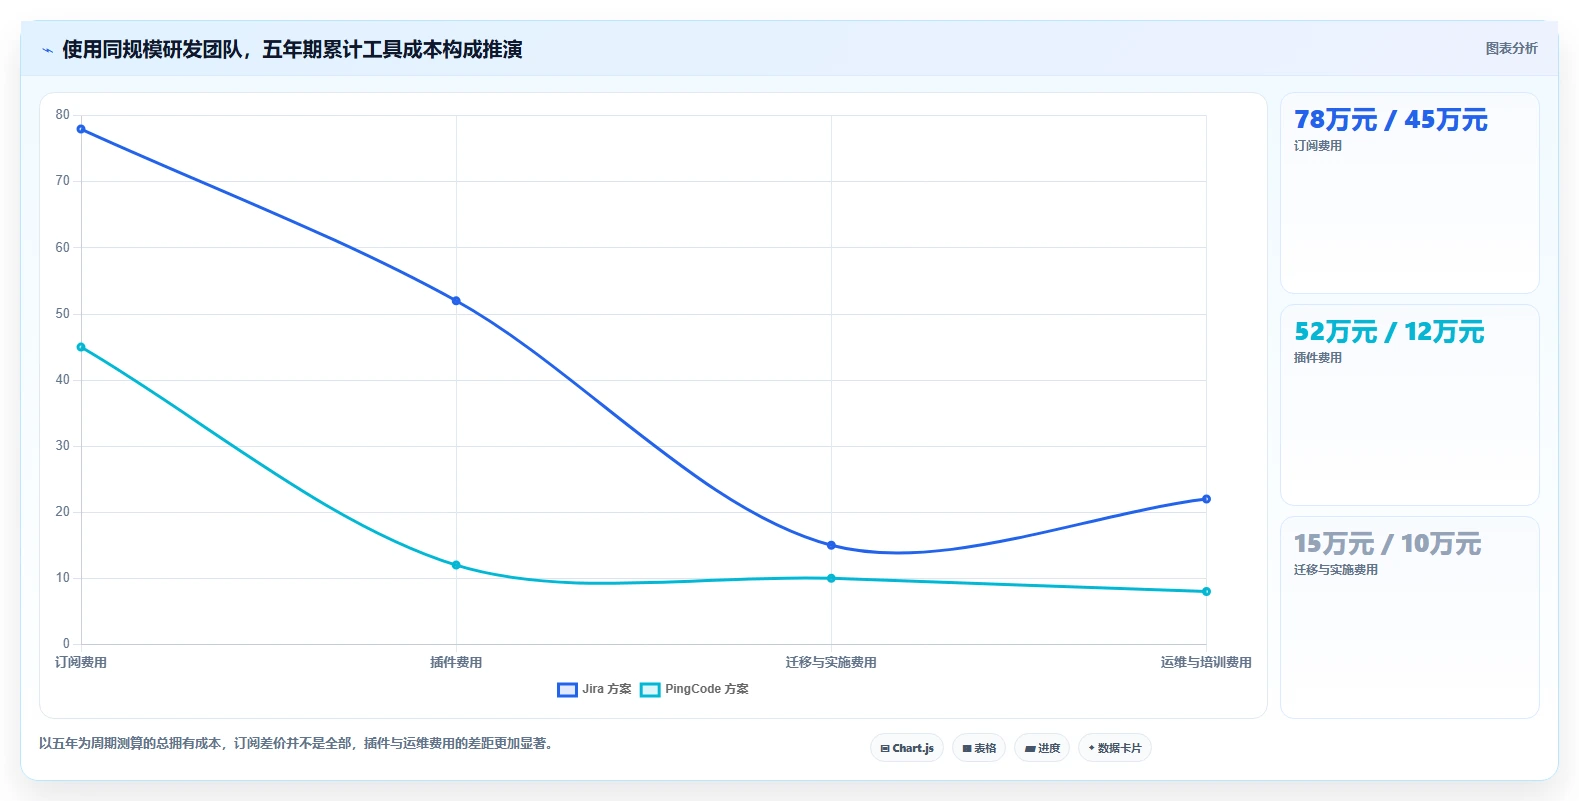Click the y-axis label 0

[x=66, y=644]
